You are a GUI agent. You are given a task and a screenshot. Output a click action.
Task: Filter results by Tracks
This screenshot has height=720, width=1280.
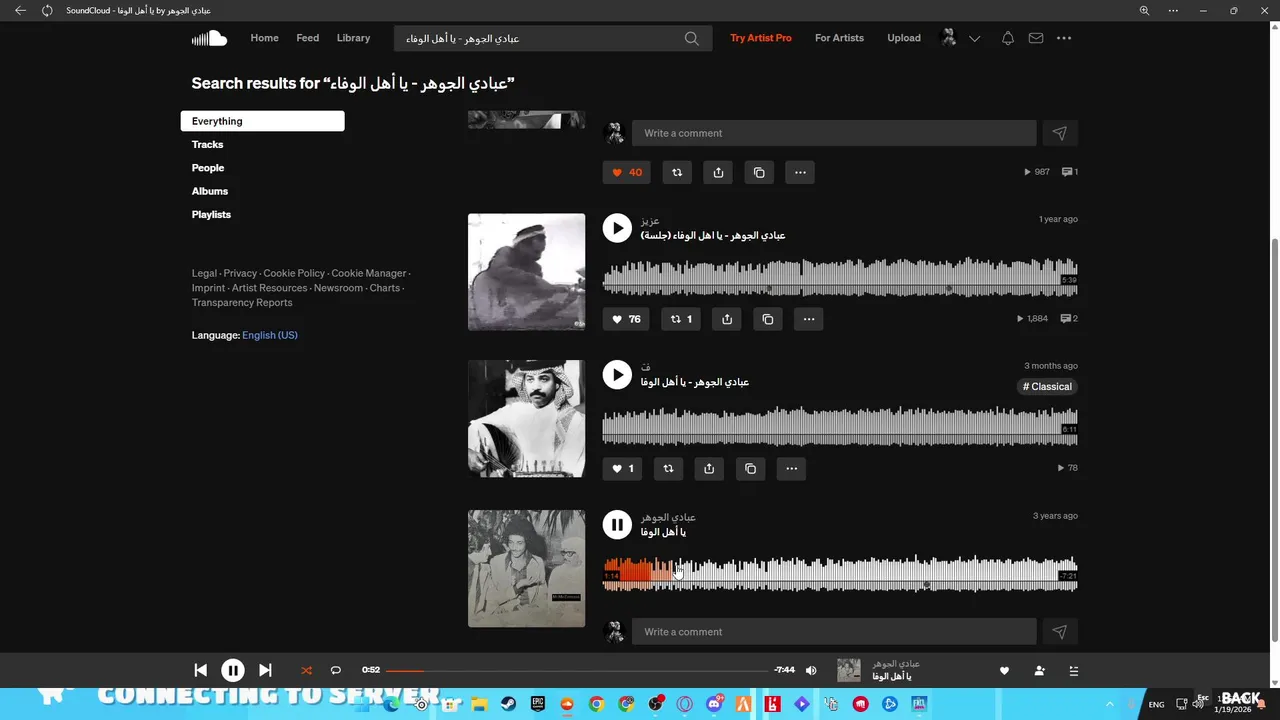[x=208, y=145]
